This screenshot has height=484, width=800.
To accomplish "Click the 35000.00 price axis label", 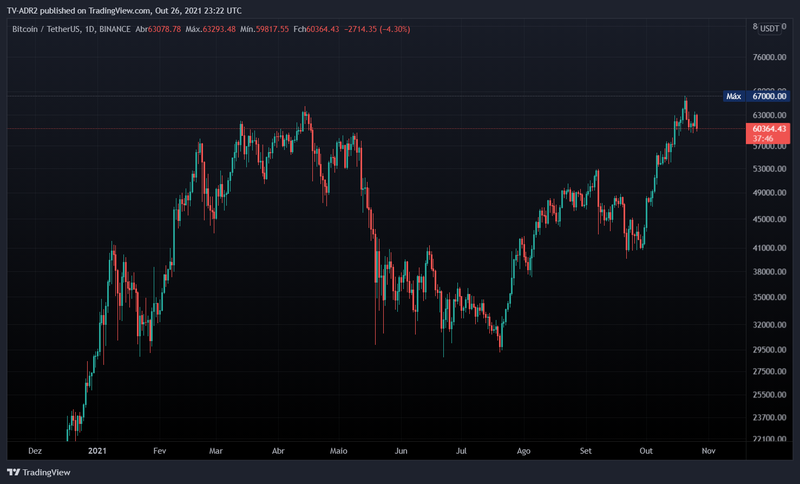I will coord(769,297).
